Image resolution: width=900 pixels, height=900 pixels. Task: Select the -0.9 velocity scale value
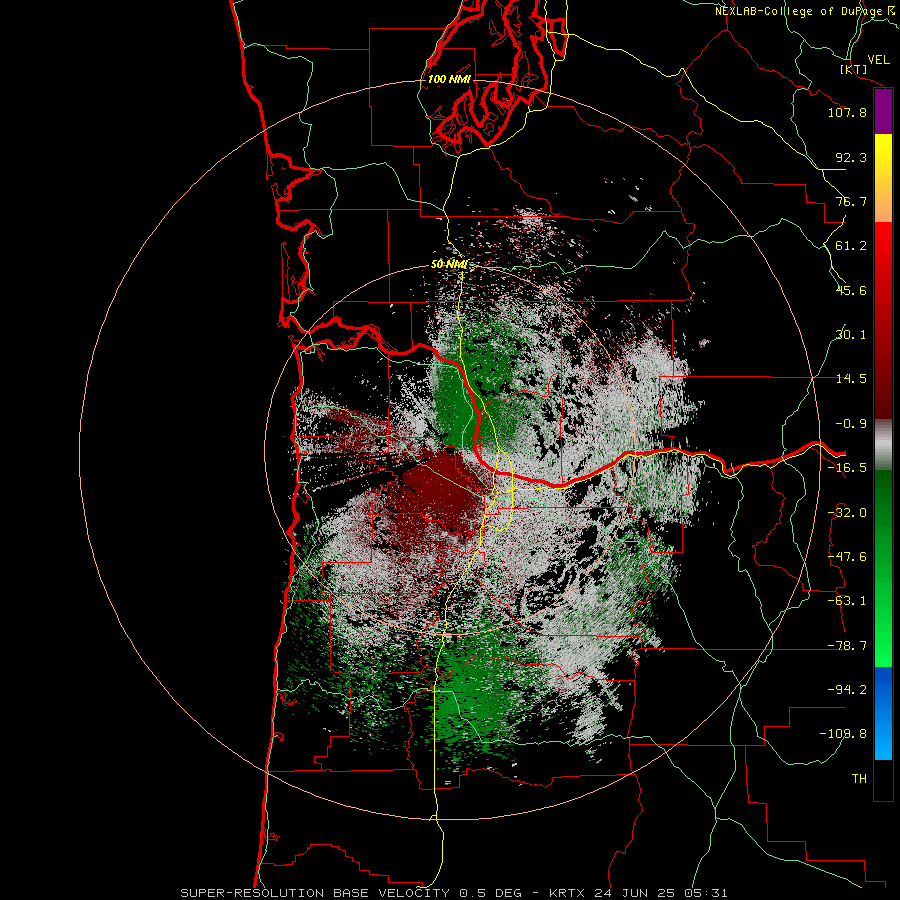coord(851,424)
